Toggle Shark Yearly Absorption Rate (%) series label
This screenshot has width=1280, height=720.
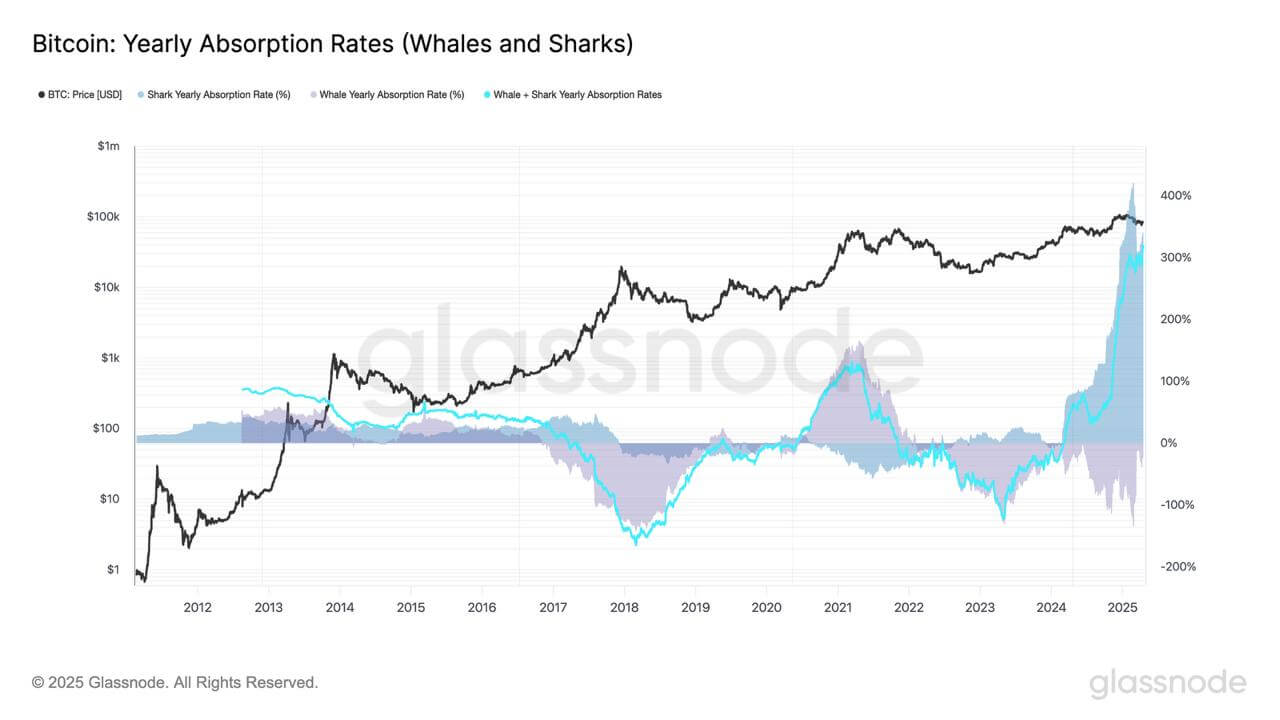point(219,95)
